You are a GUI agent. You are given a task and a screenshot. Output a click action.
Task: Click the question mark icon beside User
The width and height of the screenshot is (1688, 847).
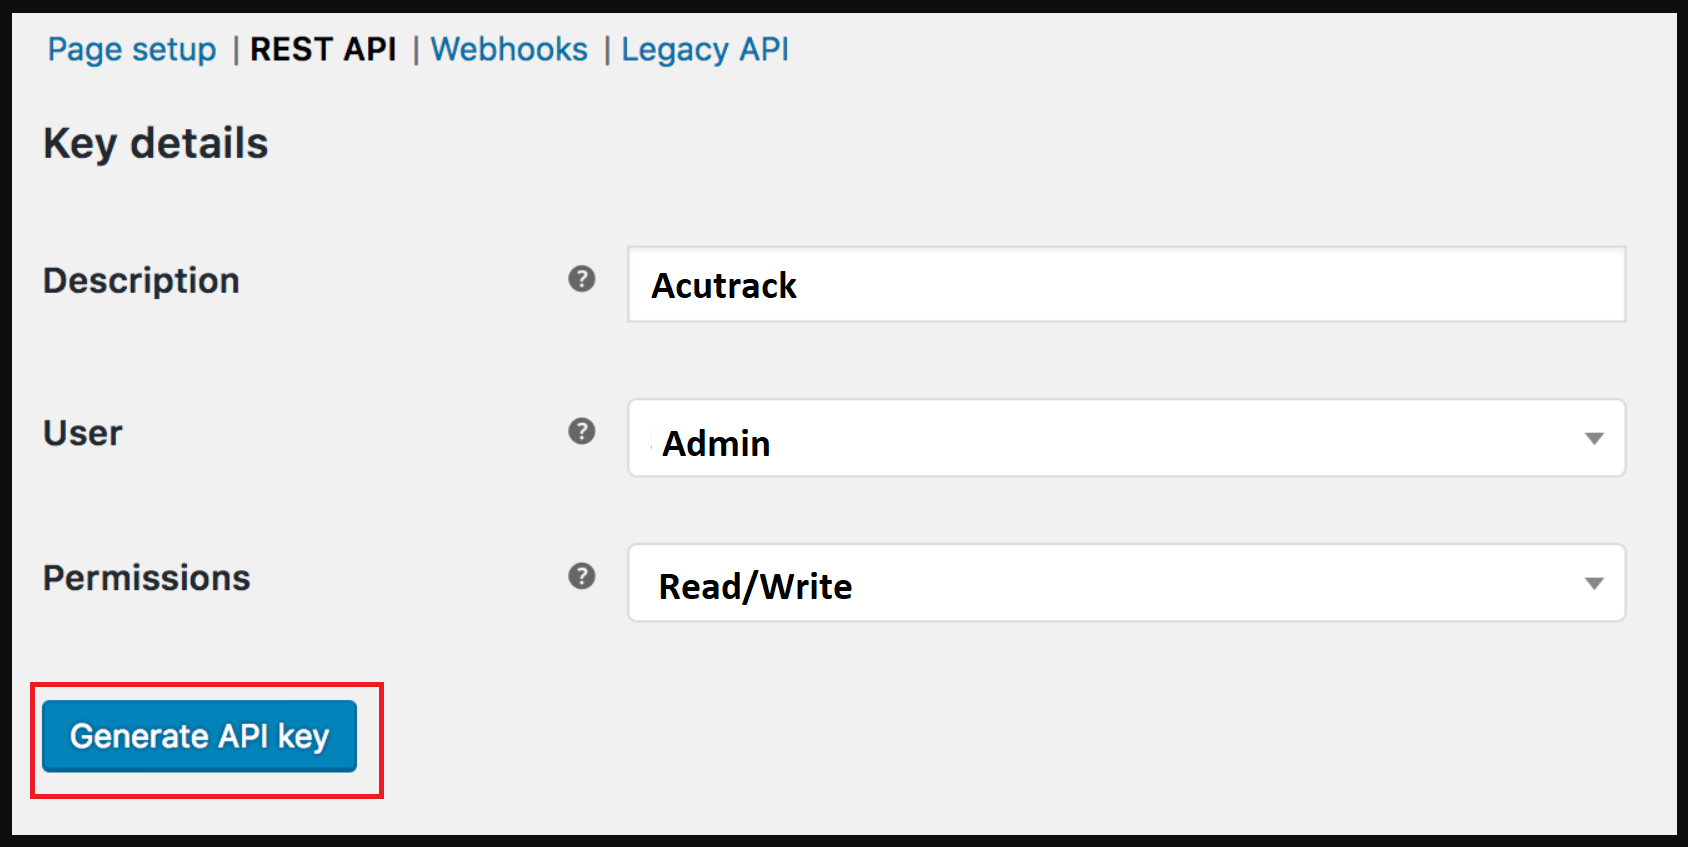[x=582, y=431]
